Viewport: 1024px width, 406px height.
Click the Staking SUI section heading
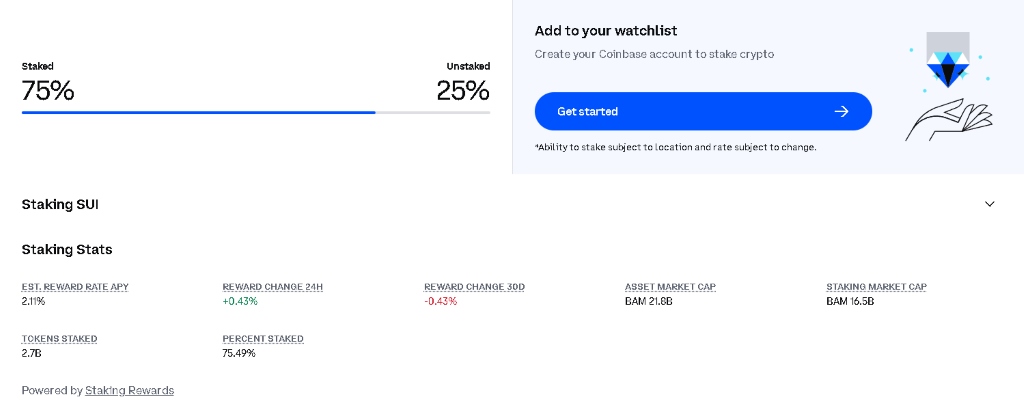[60, 204]
